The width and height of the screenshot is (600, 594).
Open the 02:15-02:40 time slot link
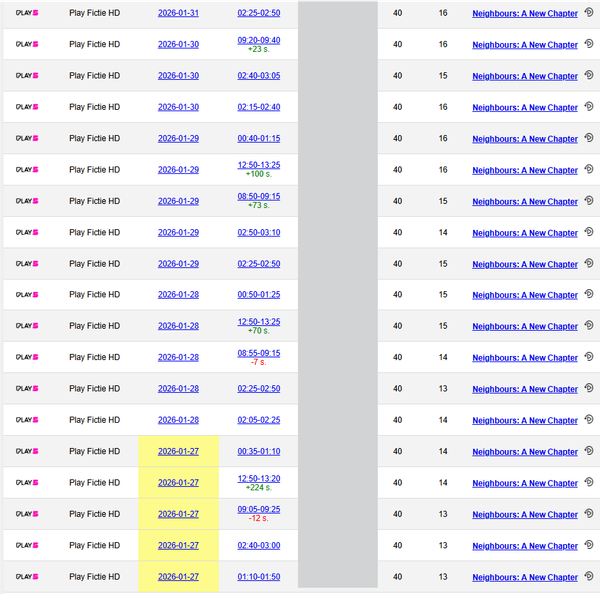click(x=258, y=107)
